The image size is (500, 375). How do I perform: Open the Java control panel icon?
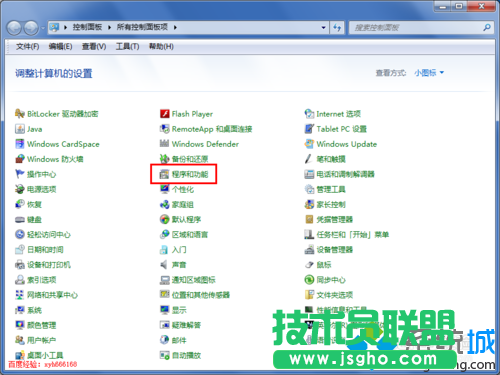(20, 129)
